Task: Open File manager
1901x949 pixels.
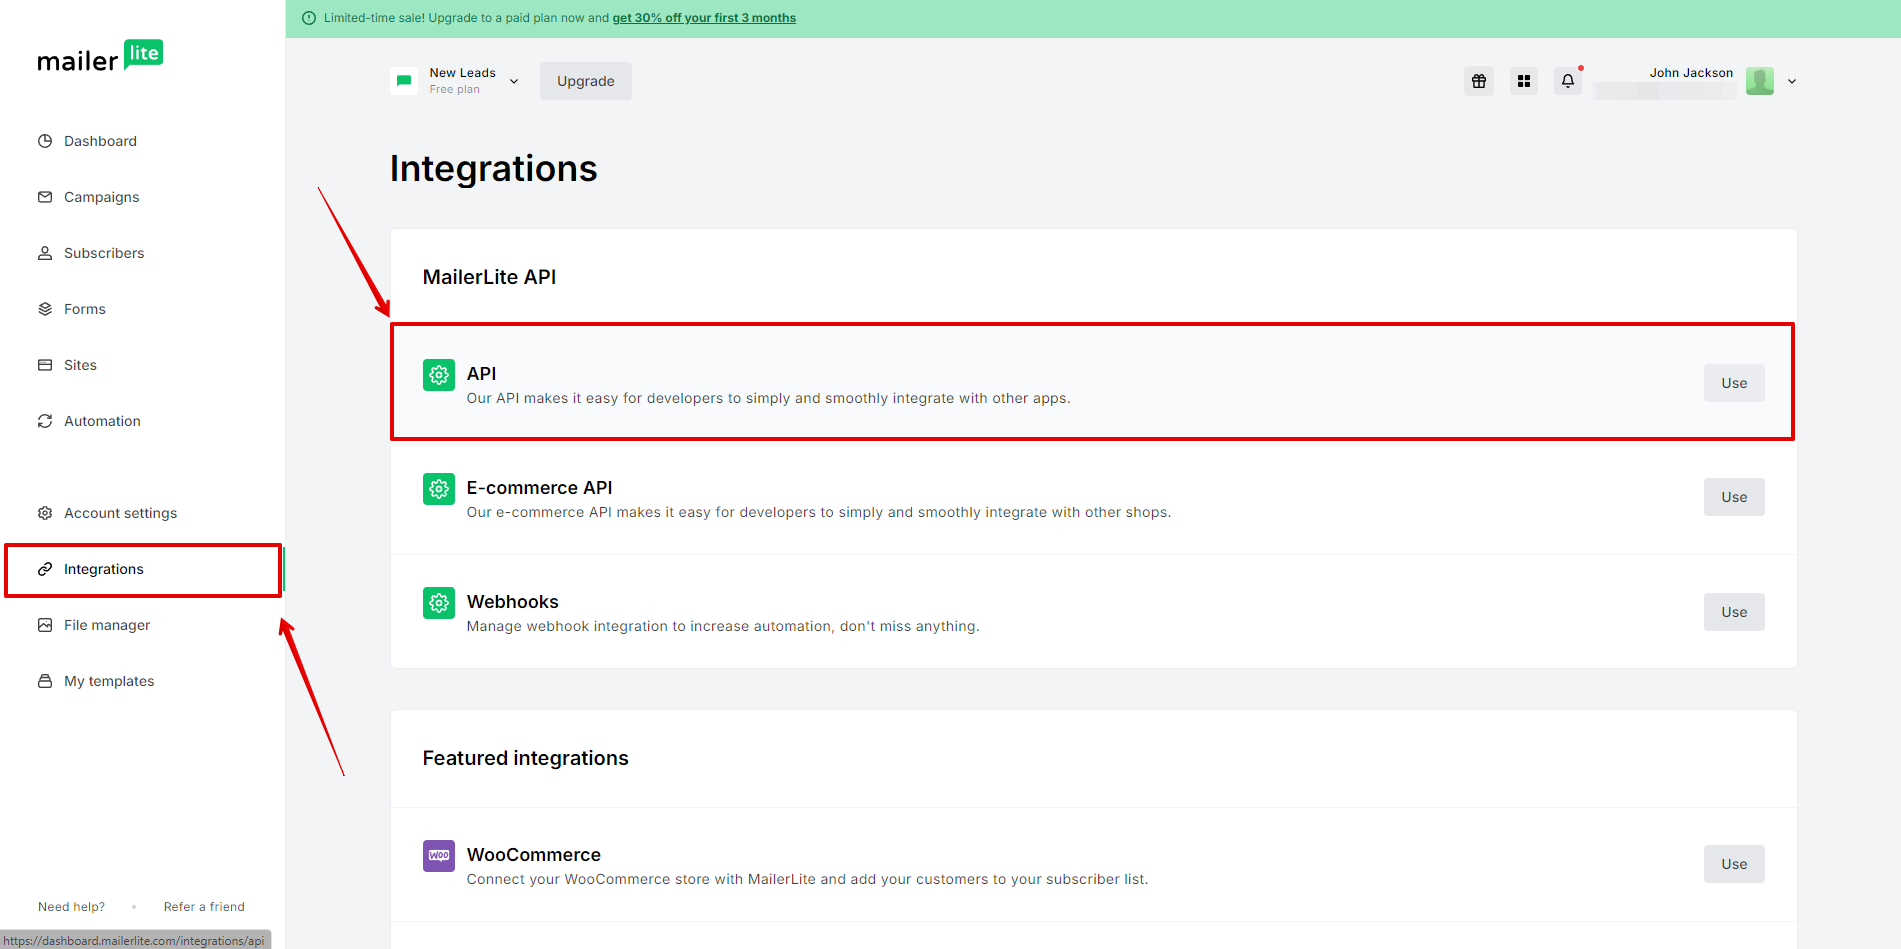Action: [107, 625]
